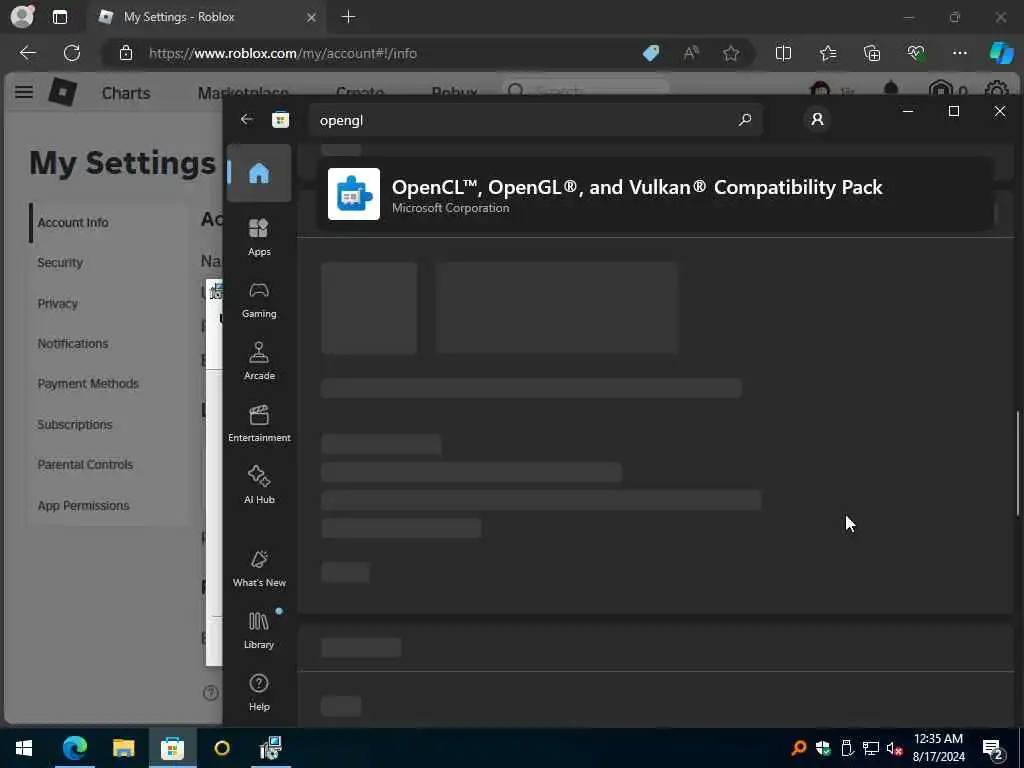1024x768 pixels.
Task: Click the Edge address bar URL
Action: 282,54
